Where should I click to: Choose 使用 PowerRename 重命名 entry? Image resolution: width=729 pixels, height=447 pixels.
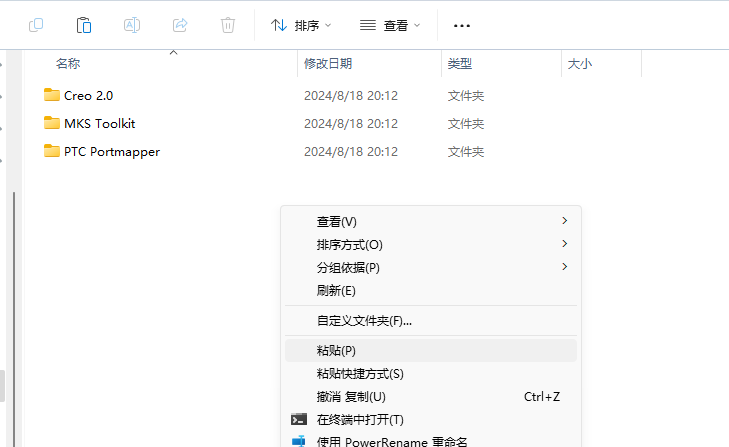[431, 441]
